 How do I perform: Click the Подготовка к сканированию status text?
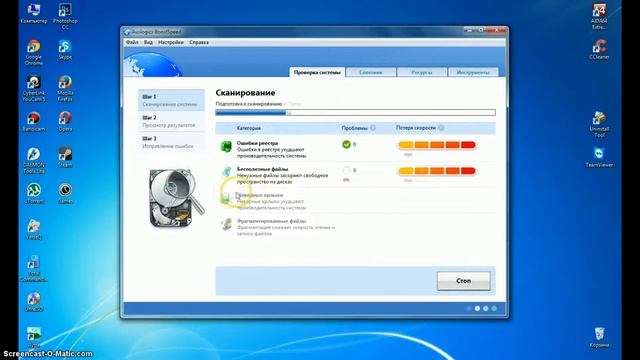249,104
